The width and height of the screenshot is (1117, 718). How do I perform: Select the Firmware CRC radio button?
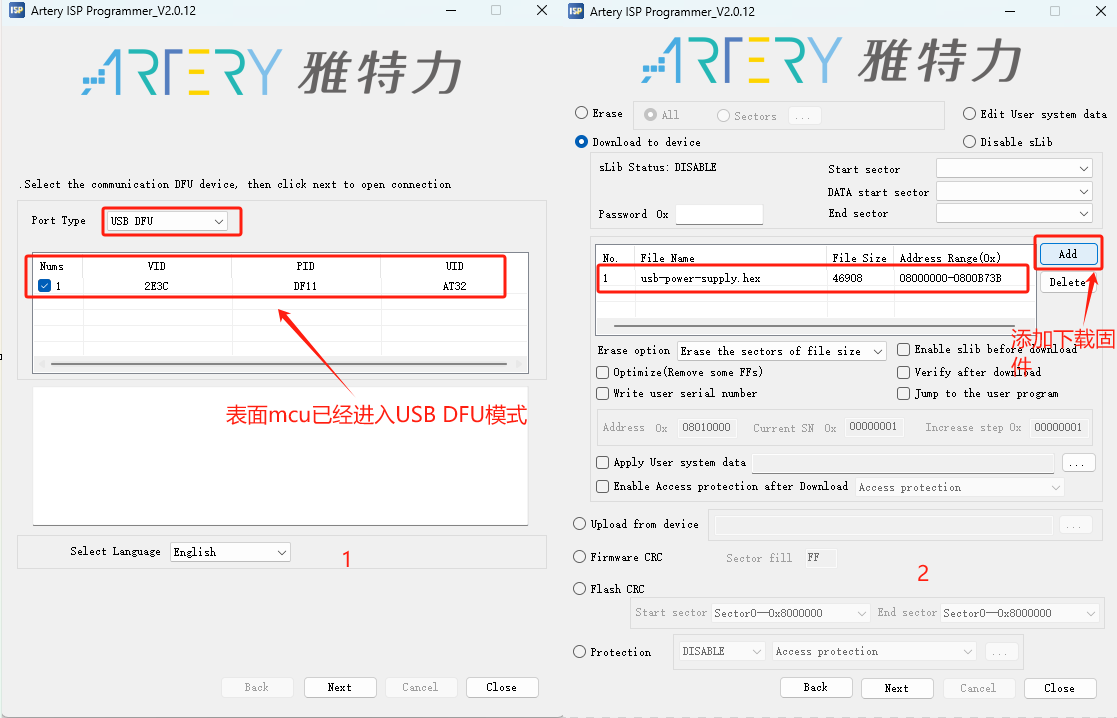[580, 557]
